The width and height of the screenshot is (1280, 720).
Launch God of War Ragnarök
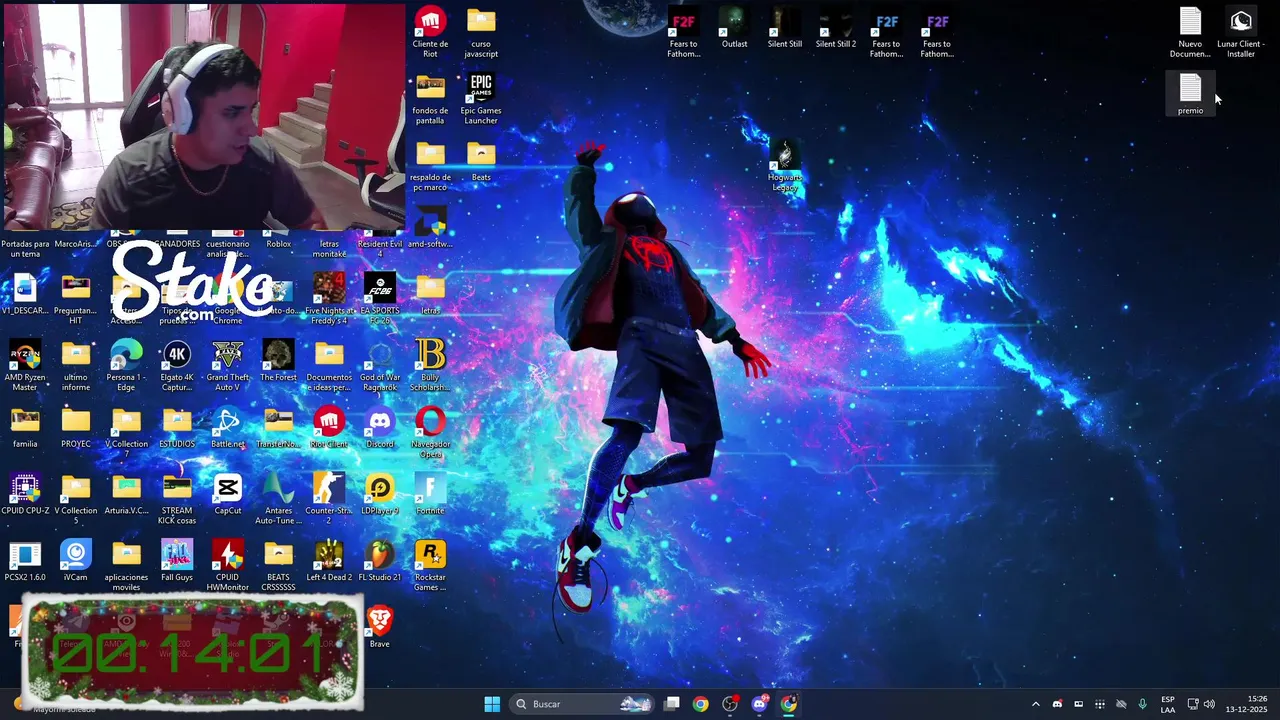click(x=380, y=366)
